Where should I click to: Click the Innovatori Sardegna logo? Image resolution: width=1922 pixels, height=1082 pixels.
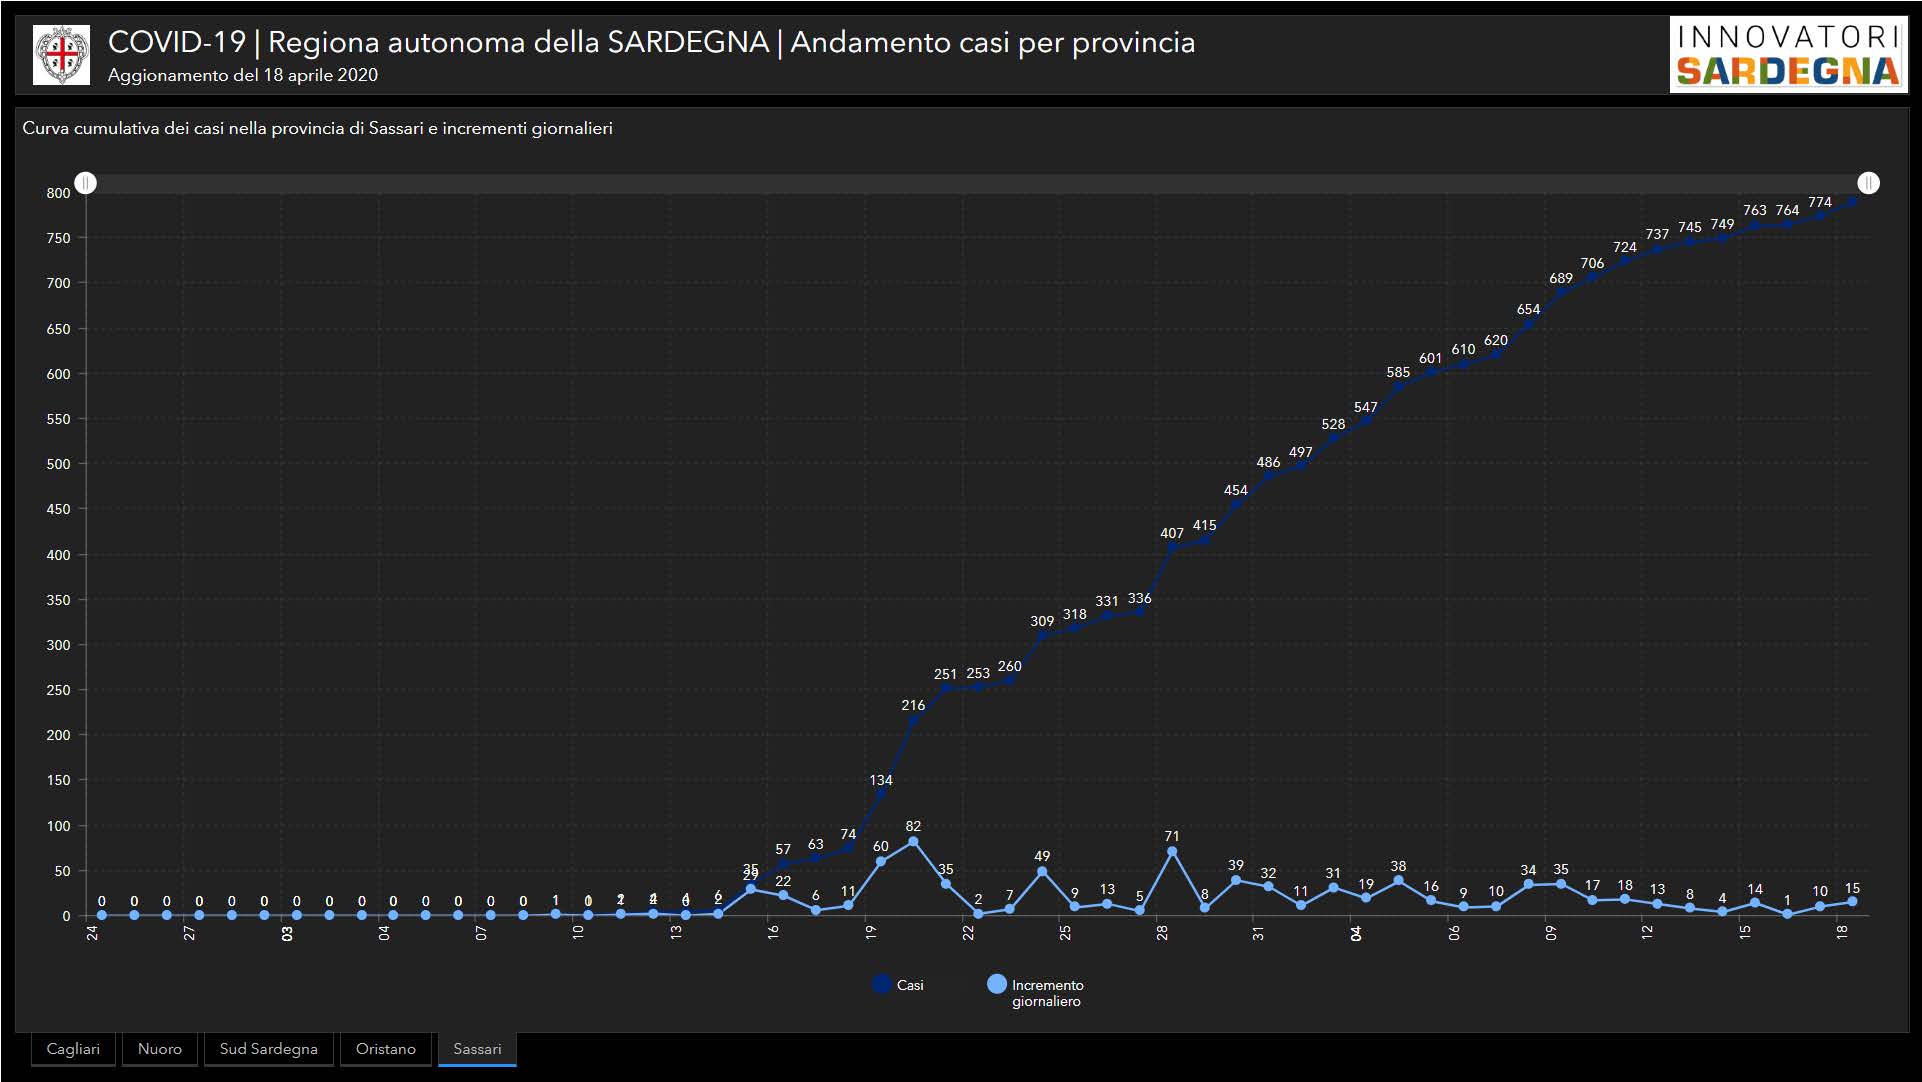pos(1788,55)
